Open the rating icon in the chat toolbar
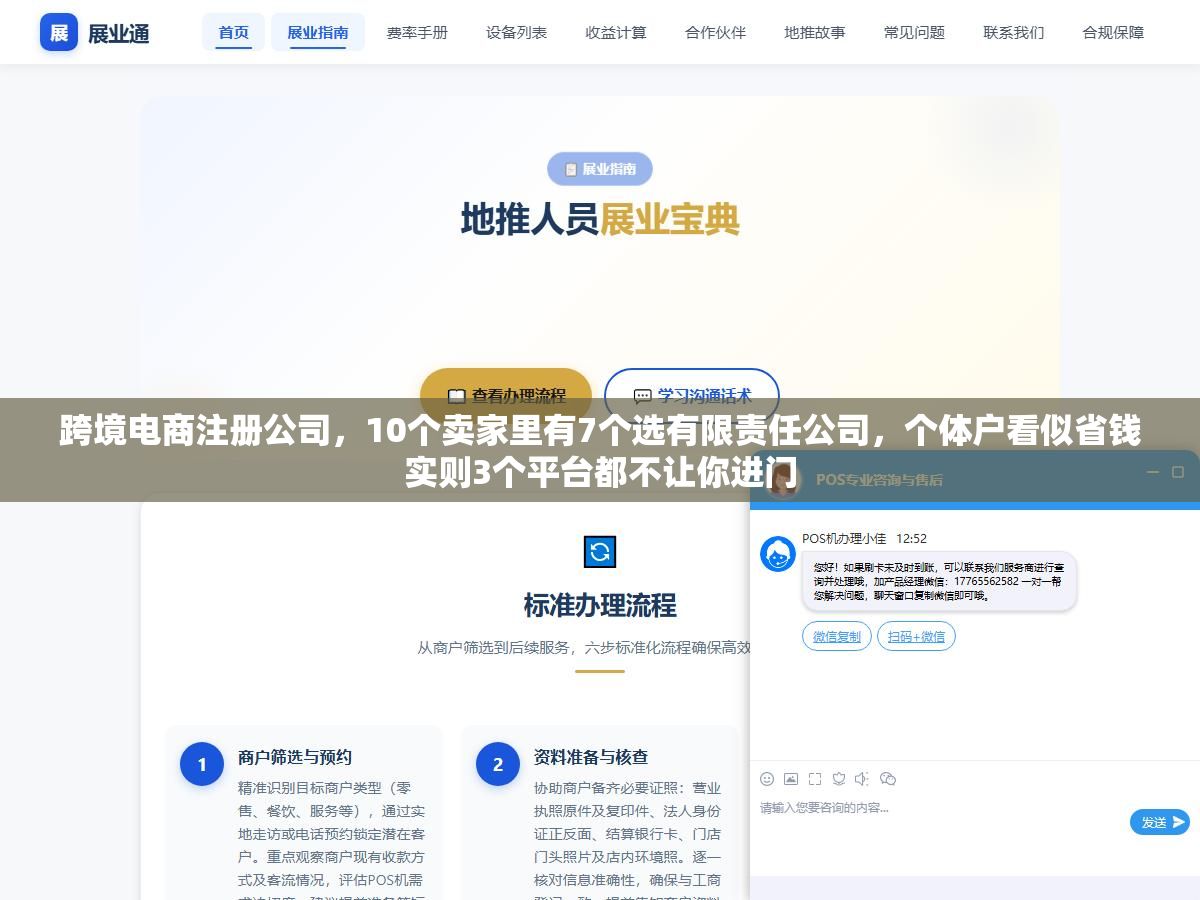 click(839, 778)
